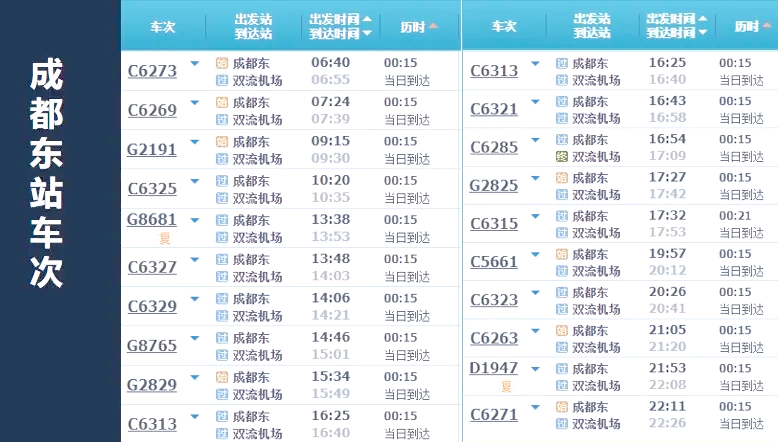Open train G2191 link
Image resolution: width=778 pixels, height=442 pixels.
tap(152, 149)
